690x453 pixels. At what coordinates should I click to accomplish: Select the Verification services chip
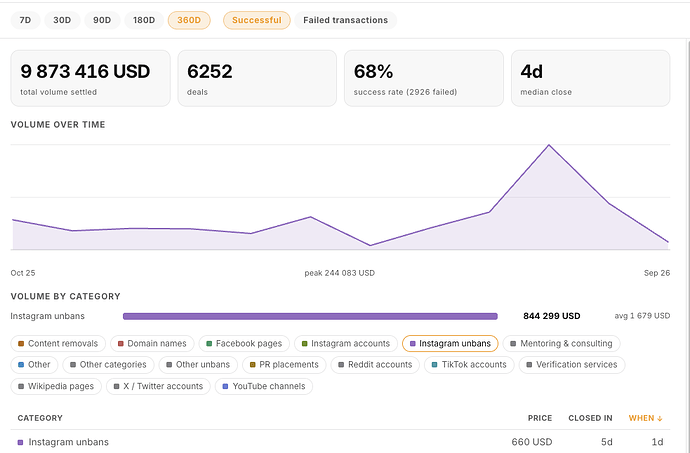tap(572, 365)
